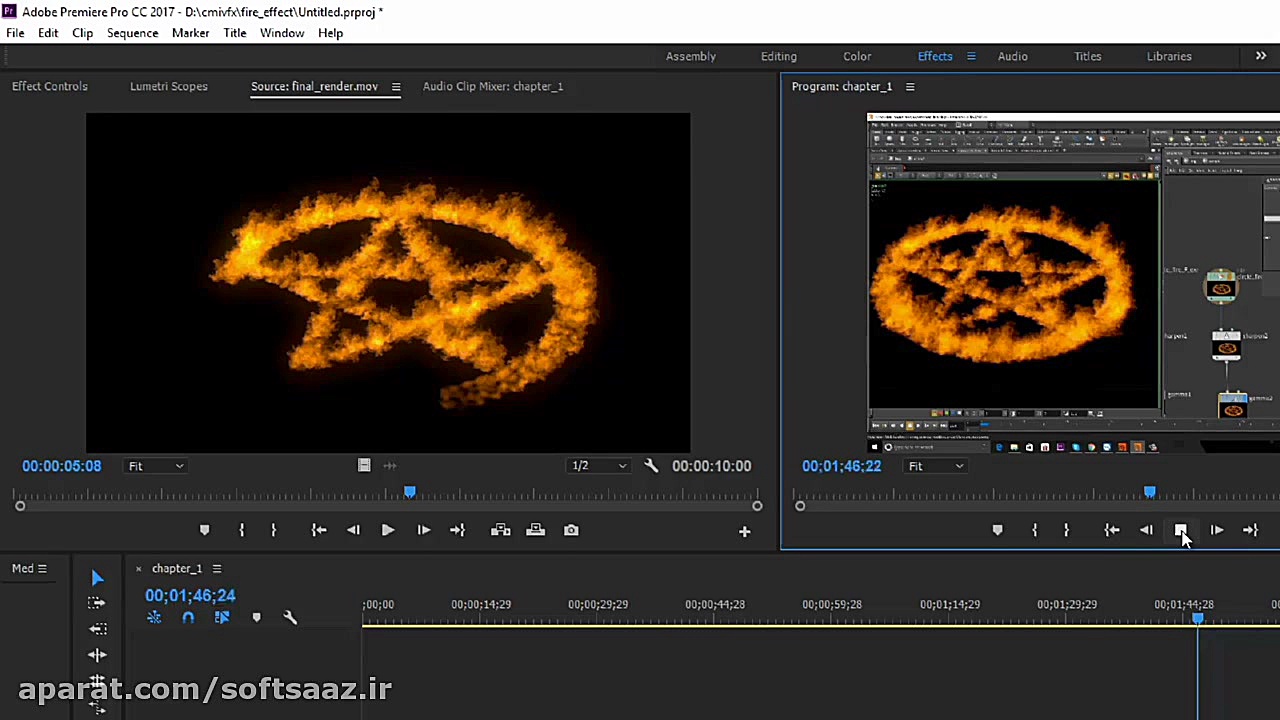Open Source monitor settings wrench
The height and width of the screenshot is (720, 1280).
click(651, 466)
